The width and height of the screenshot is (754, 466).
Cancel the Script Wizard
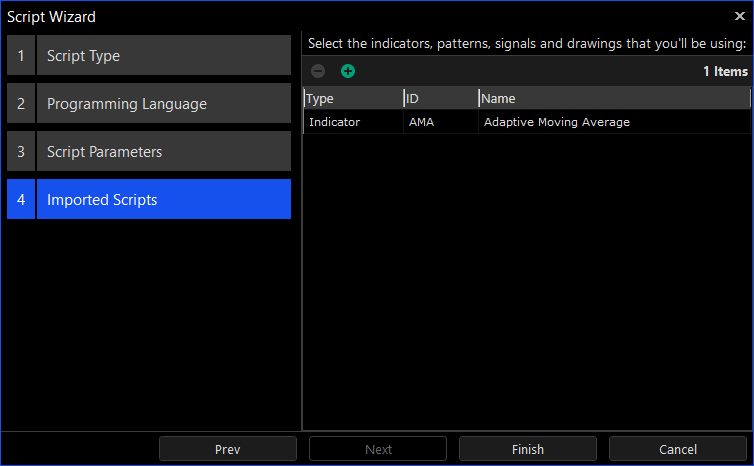click(x=678, y=449)
